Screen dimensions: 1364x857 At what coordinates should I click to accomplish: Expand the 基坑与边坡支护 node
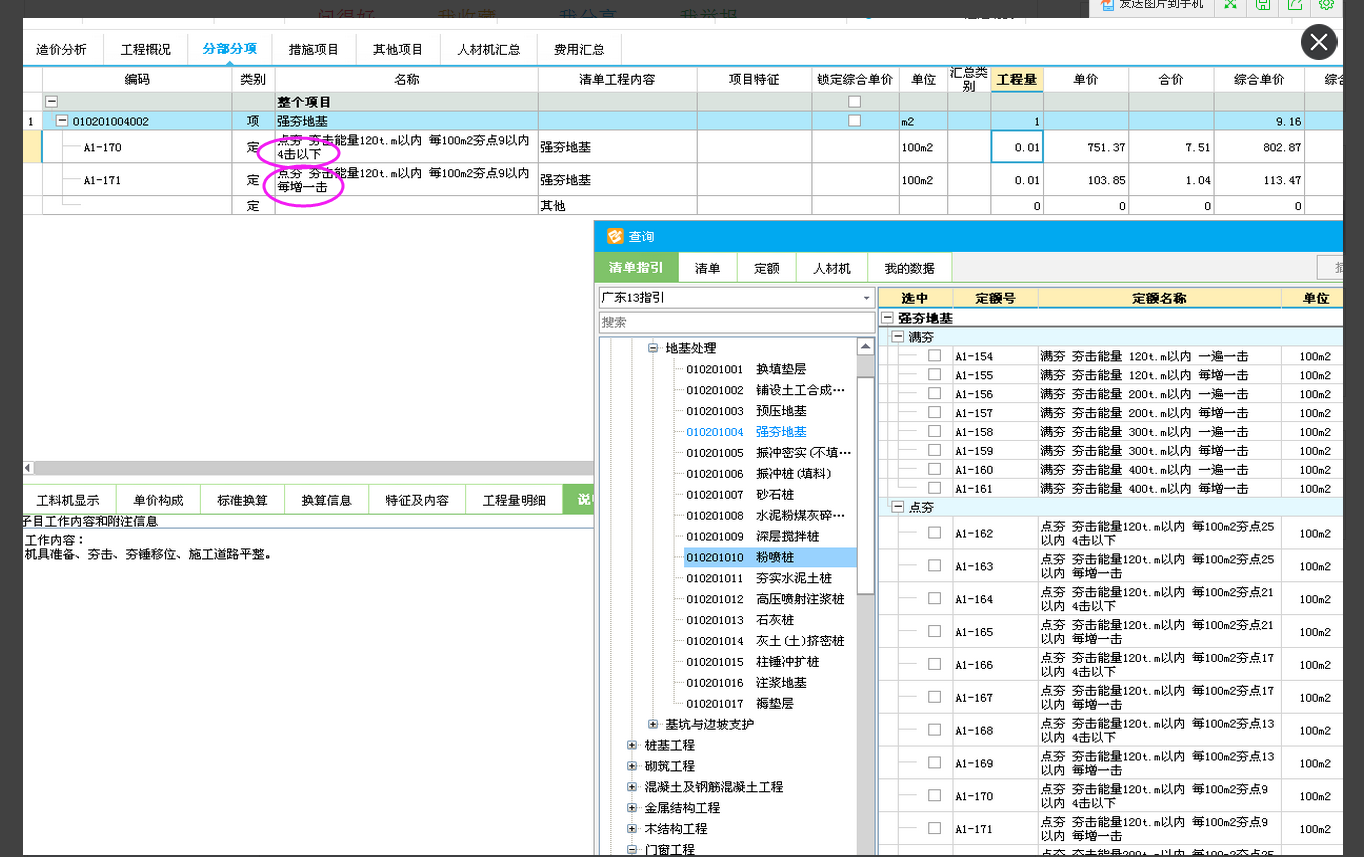[653, 724]
